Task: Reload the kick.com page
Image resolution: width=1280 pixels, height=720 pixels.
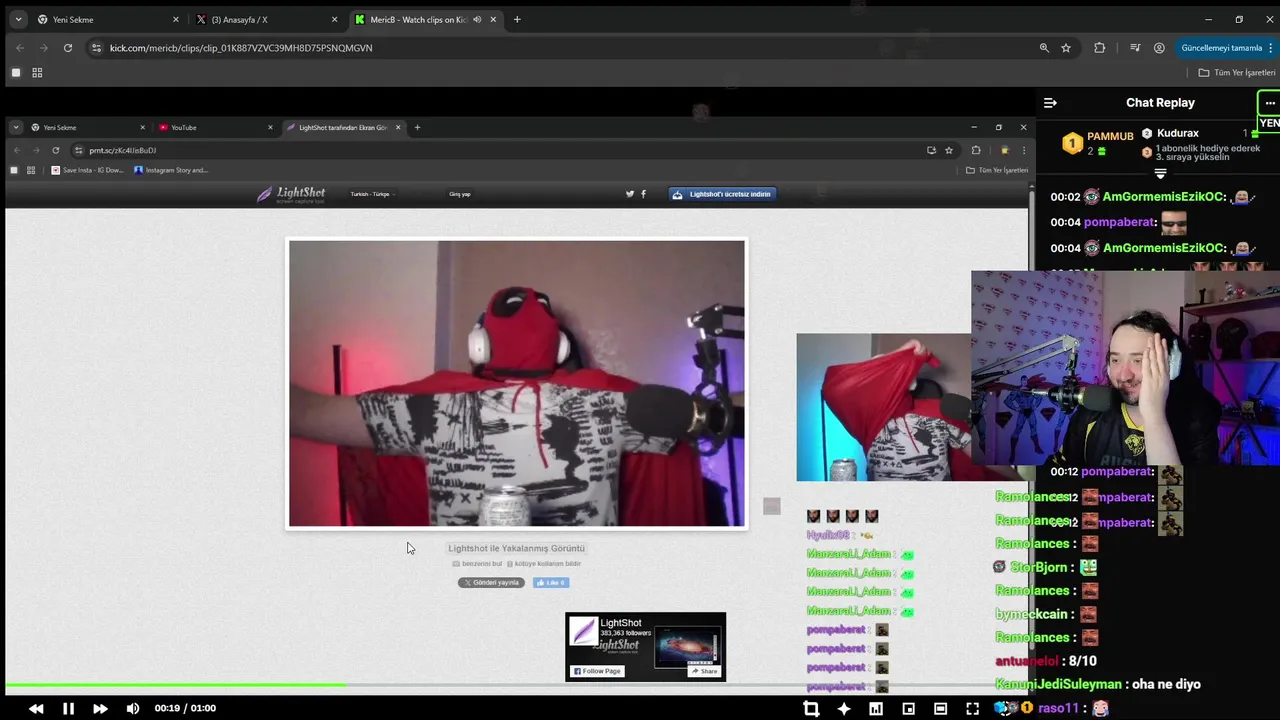Action: pyautogui.click(x=68, y=47)
